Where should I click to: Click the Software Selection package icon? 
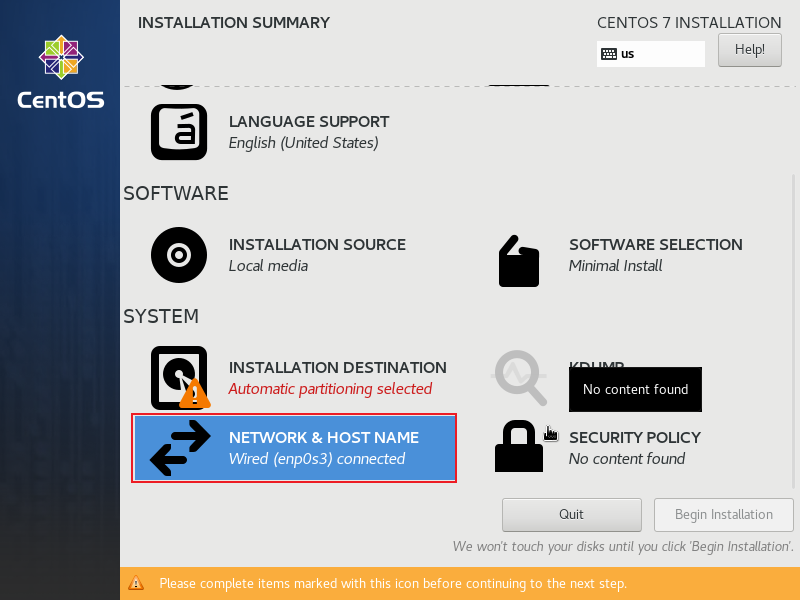(519, 261)
